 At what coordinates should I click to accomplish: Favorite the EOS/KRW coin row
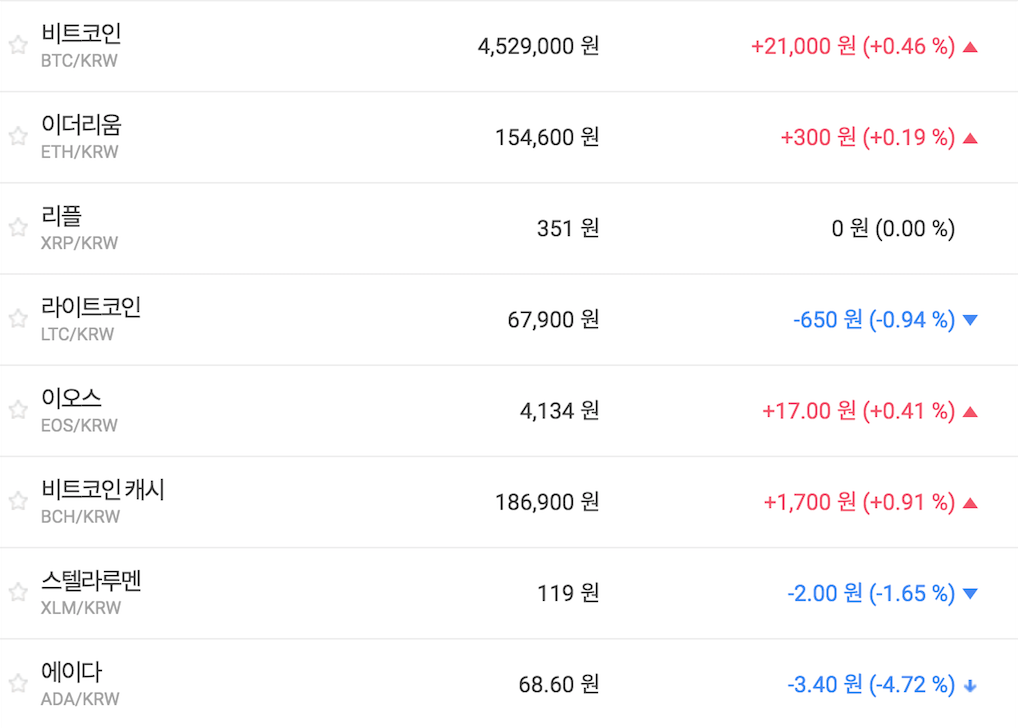point(18,409)
